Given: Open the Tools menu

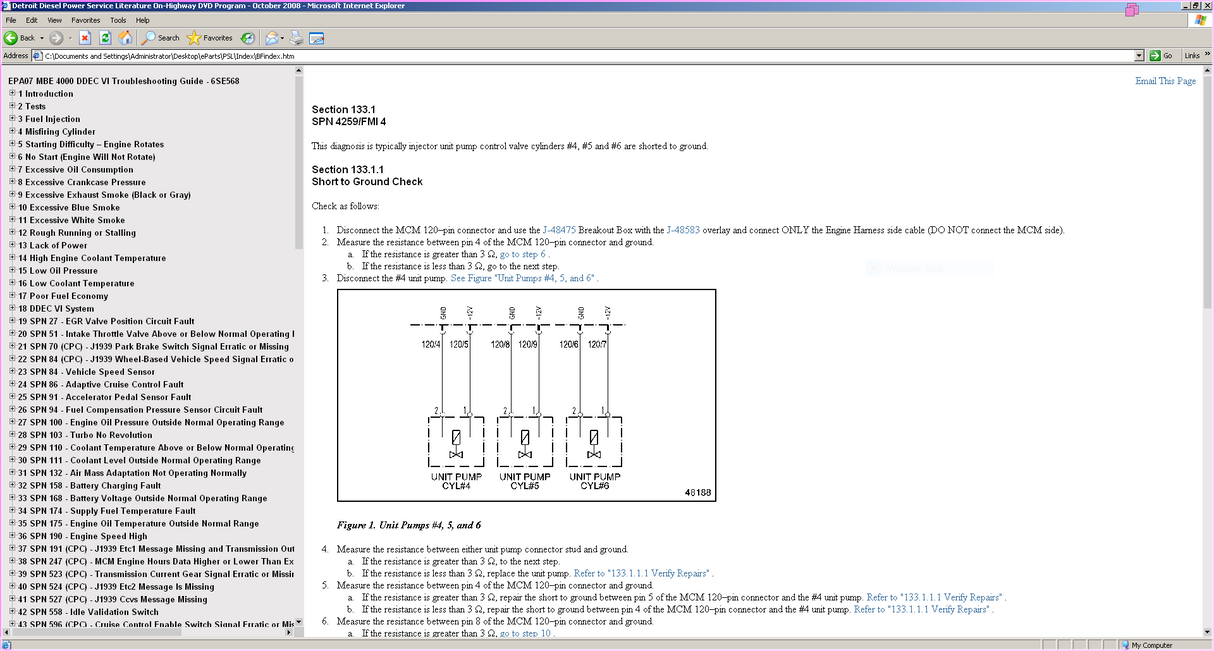Looking at the screenshot, I should click(x=118, y=20).
